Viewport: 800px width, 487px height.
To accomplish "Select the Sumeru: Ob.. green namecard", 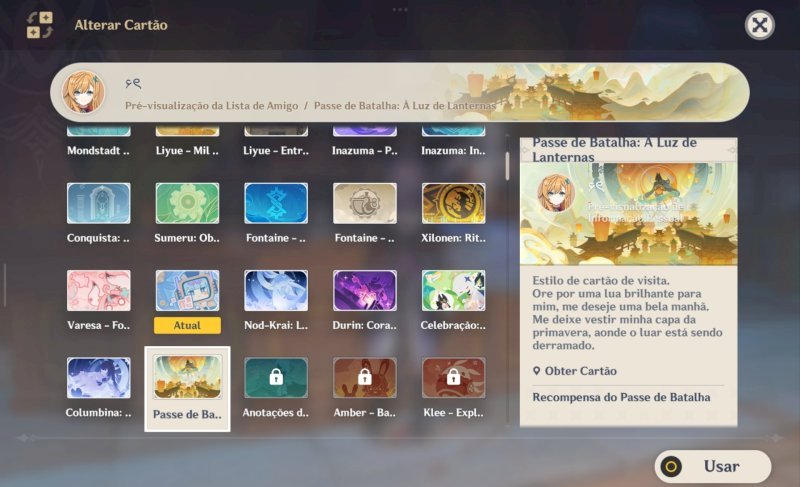I will coord(187,203).
